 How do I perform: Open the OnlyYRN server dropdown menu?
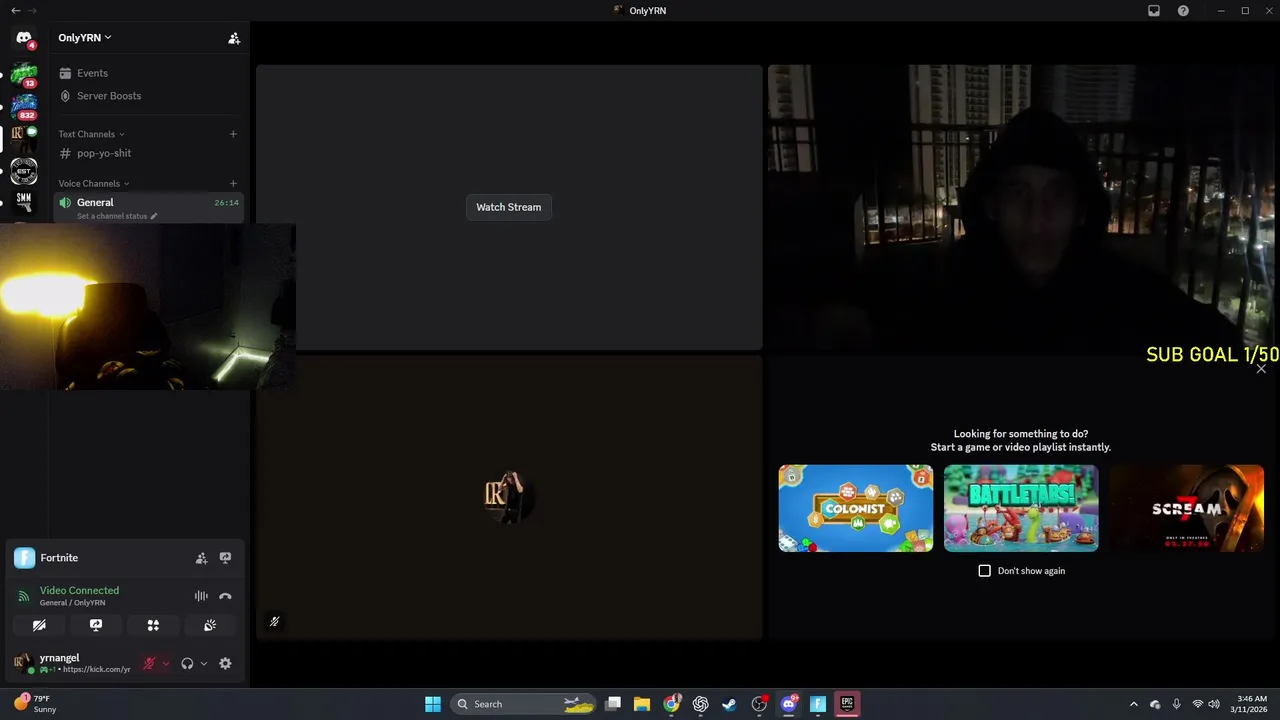coord(85,38)
